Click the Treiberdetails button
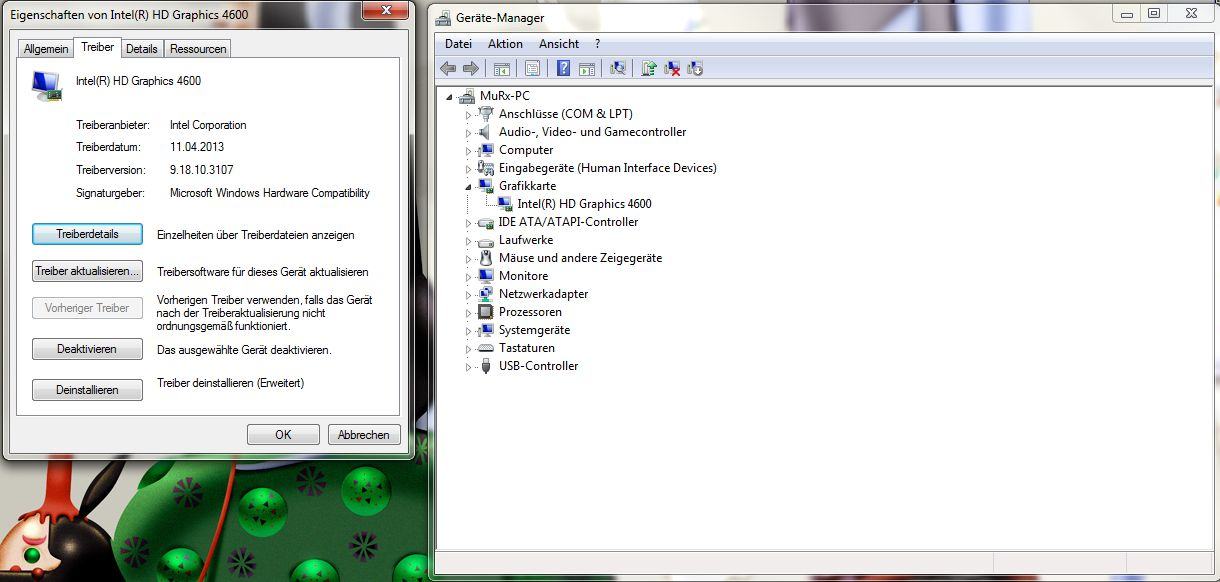The image size is (1220, 582). [87, 234]
